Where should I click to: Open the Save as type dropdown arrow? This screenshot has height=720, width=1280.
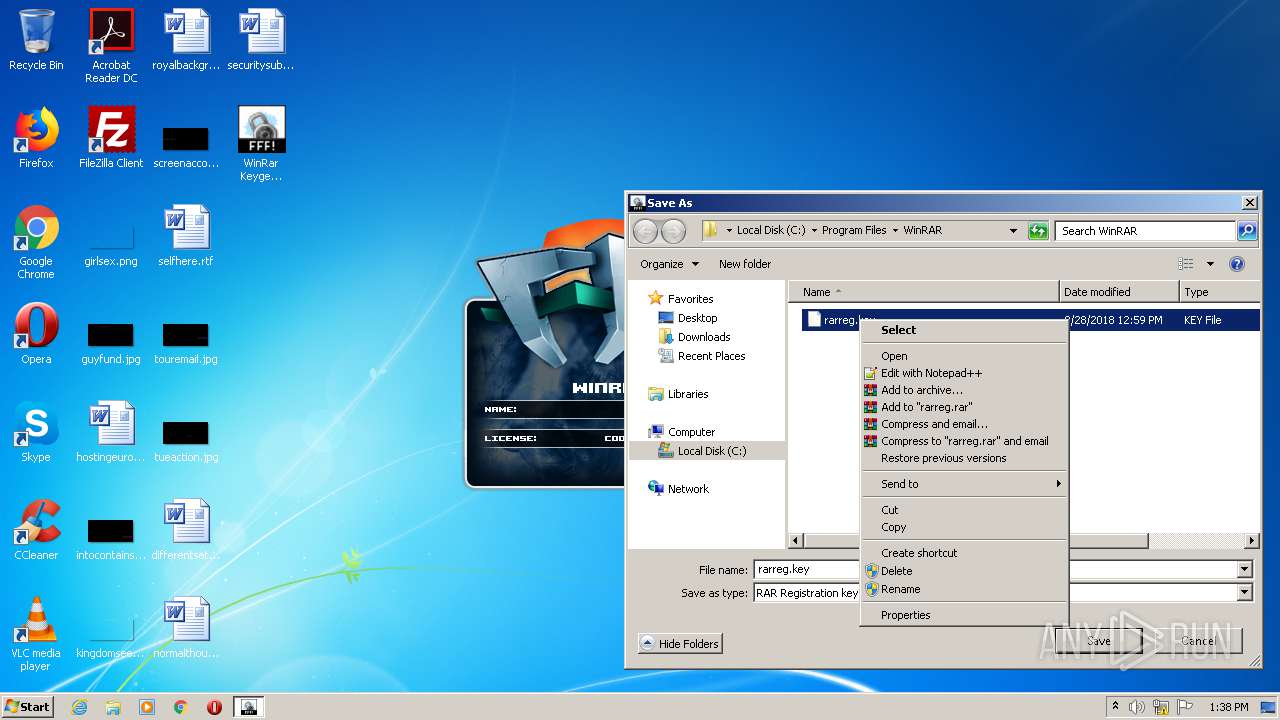pyautogui.click(x=1245, y=593)
